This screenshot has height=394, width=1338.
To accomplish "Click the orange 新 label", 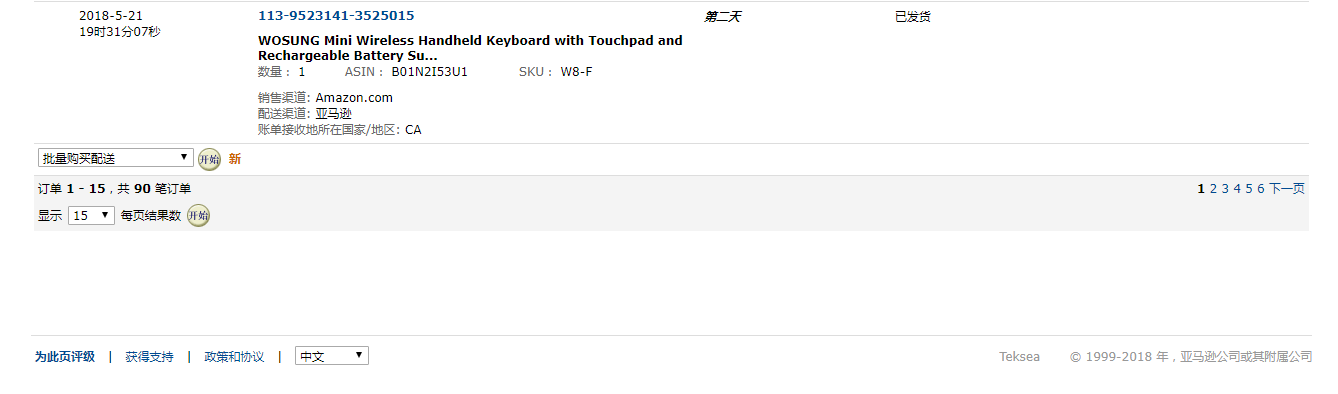I will pyautogui.click(x=235, y=159).
